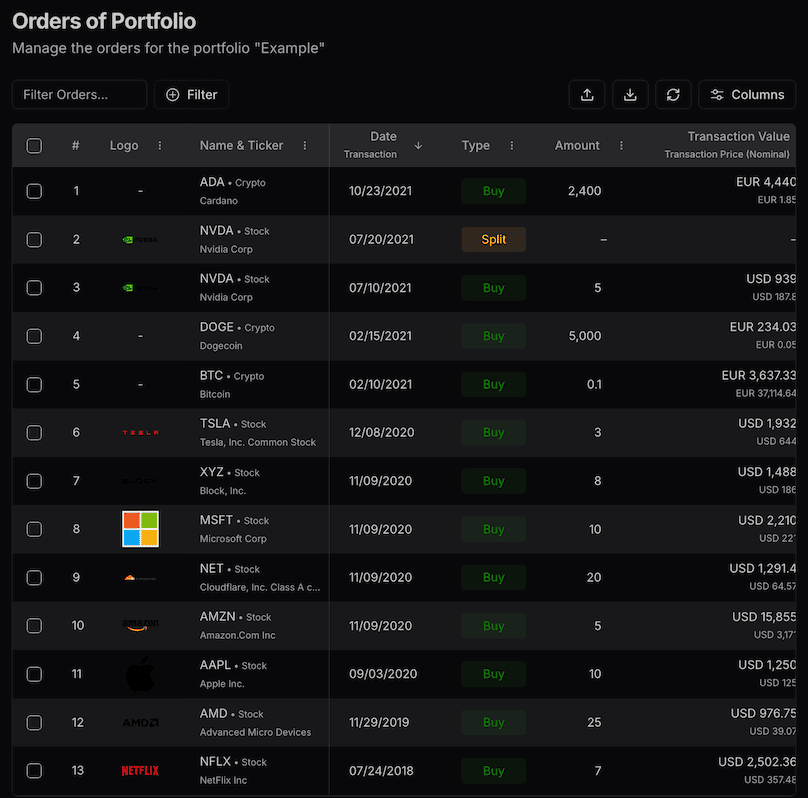
Task: Click the Netflix logo in row 13
Action: 140,771
